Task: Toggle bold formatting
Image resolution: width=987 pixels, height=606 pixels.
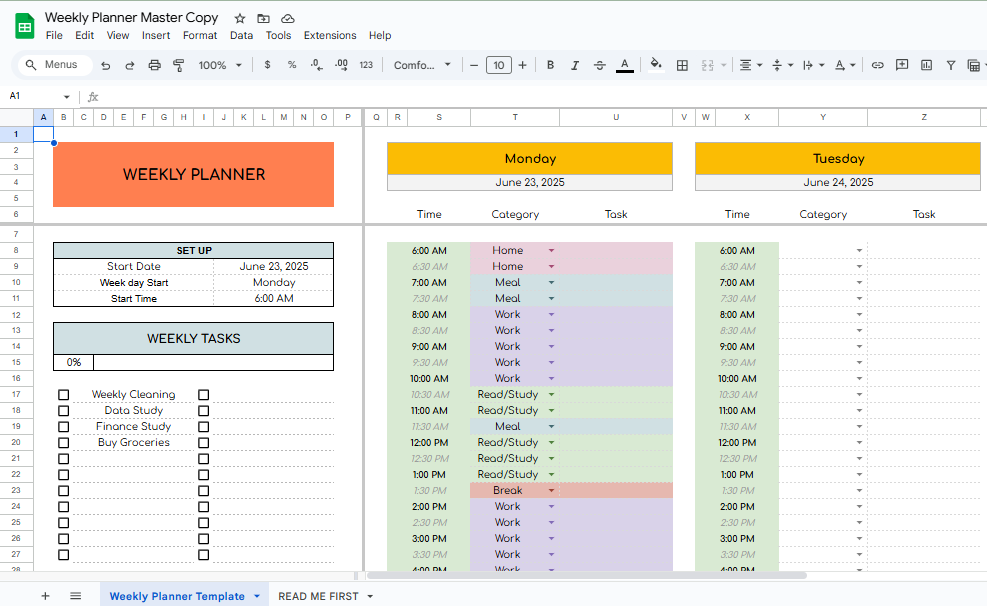Action: coord(550,65)
